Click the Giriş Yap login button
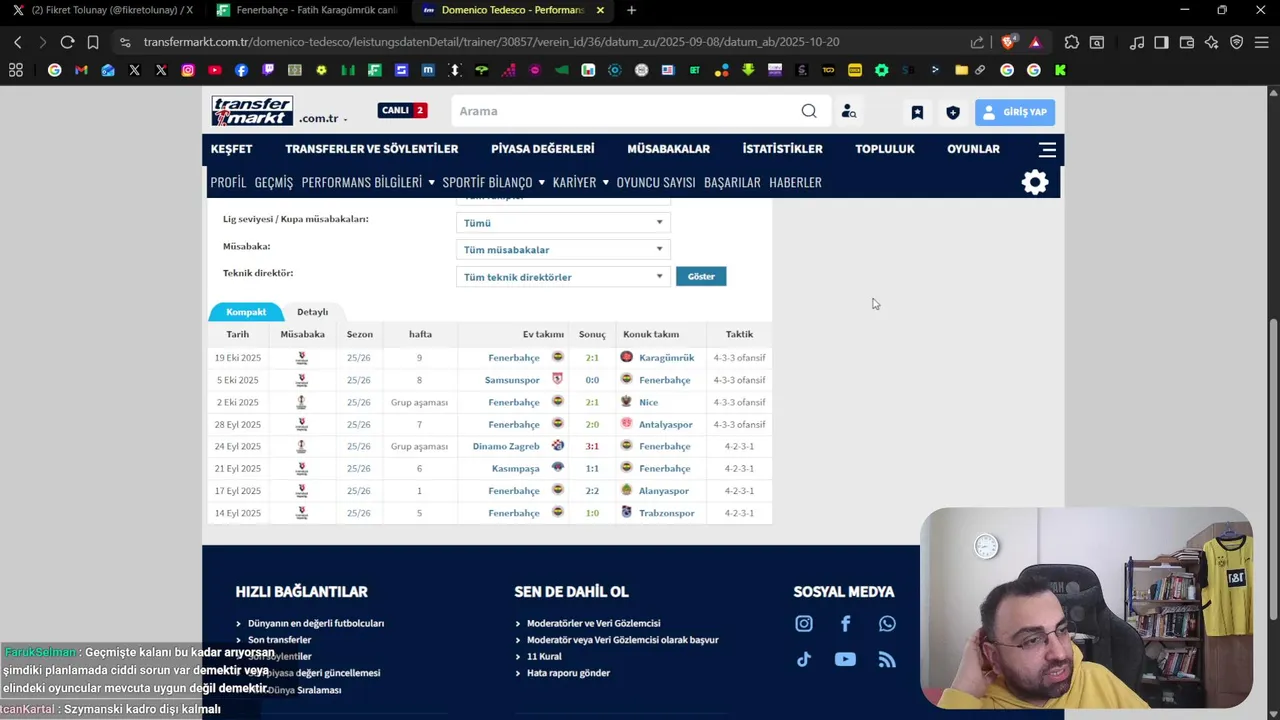 (1015, 112)
